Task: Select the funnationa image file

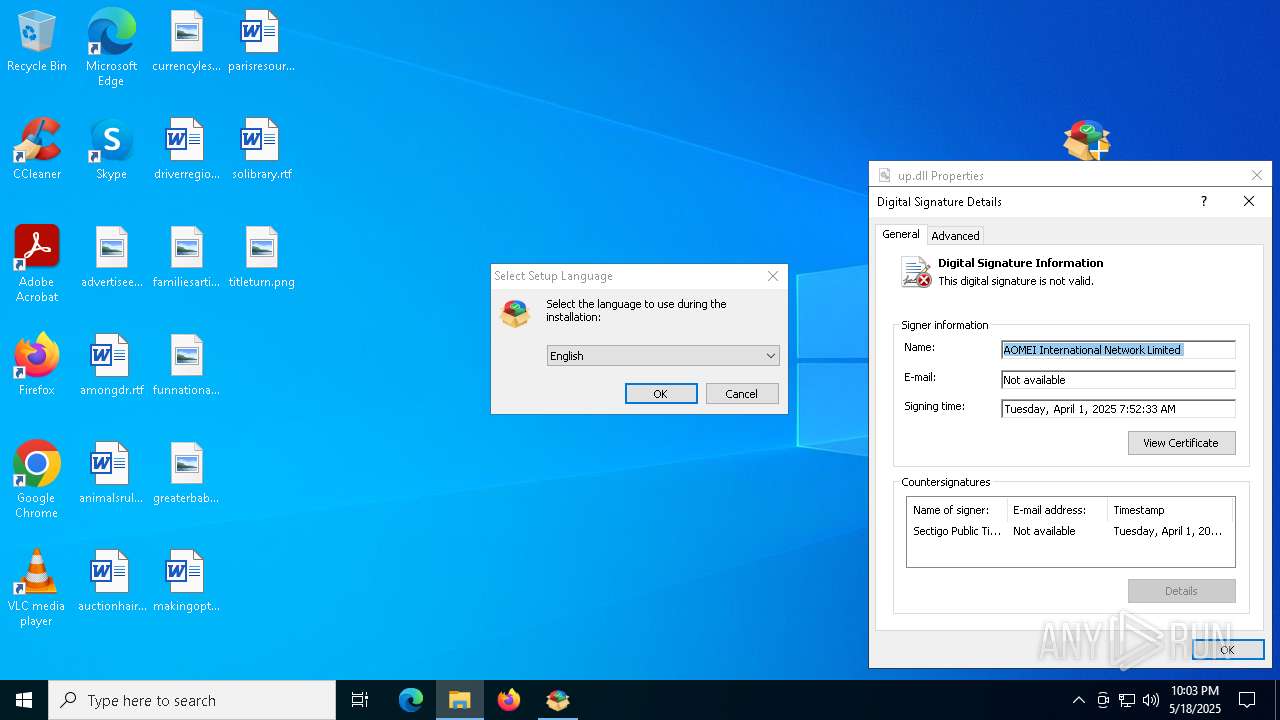Action: [x=186, y=366]
